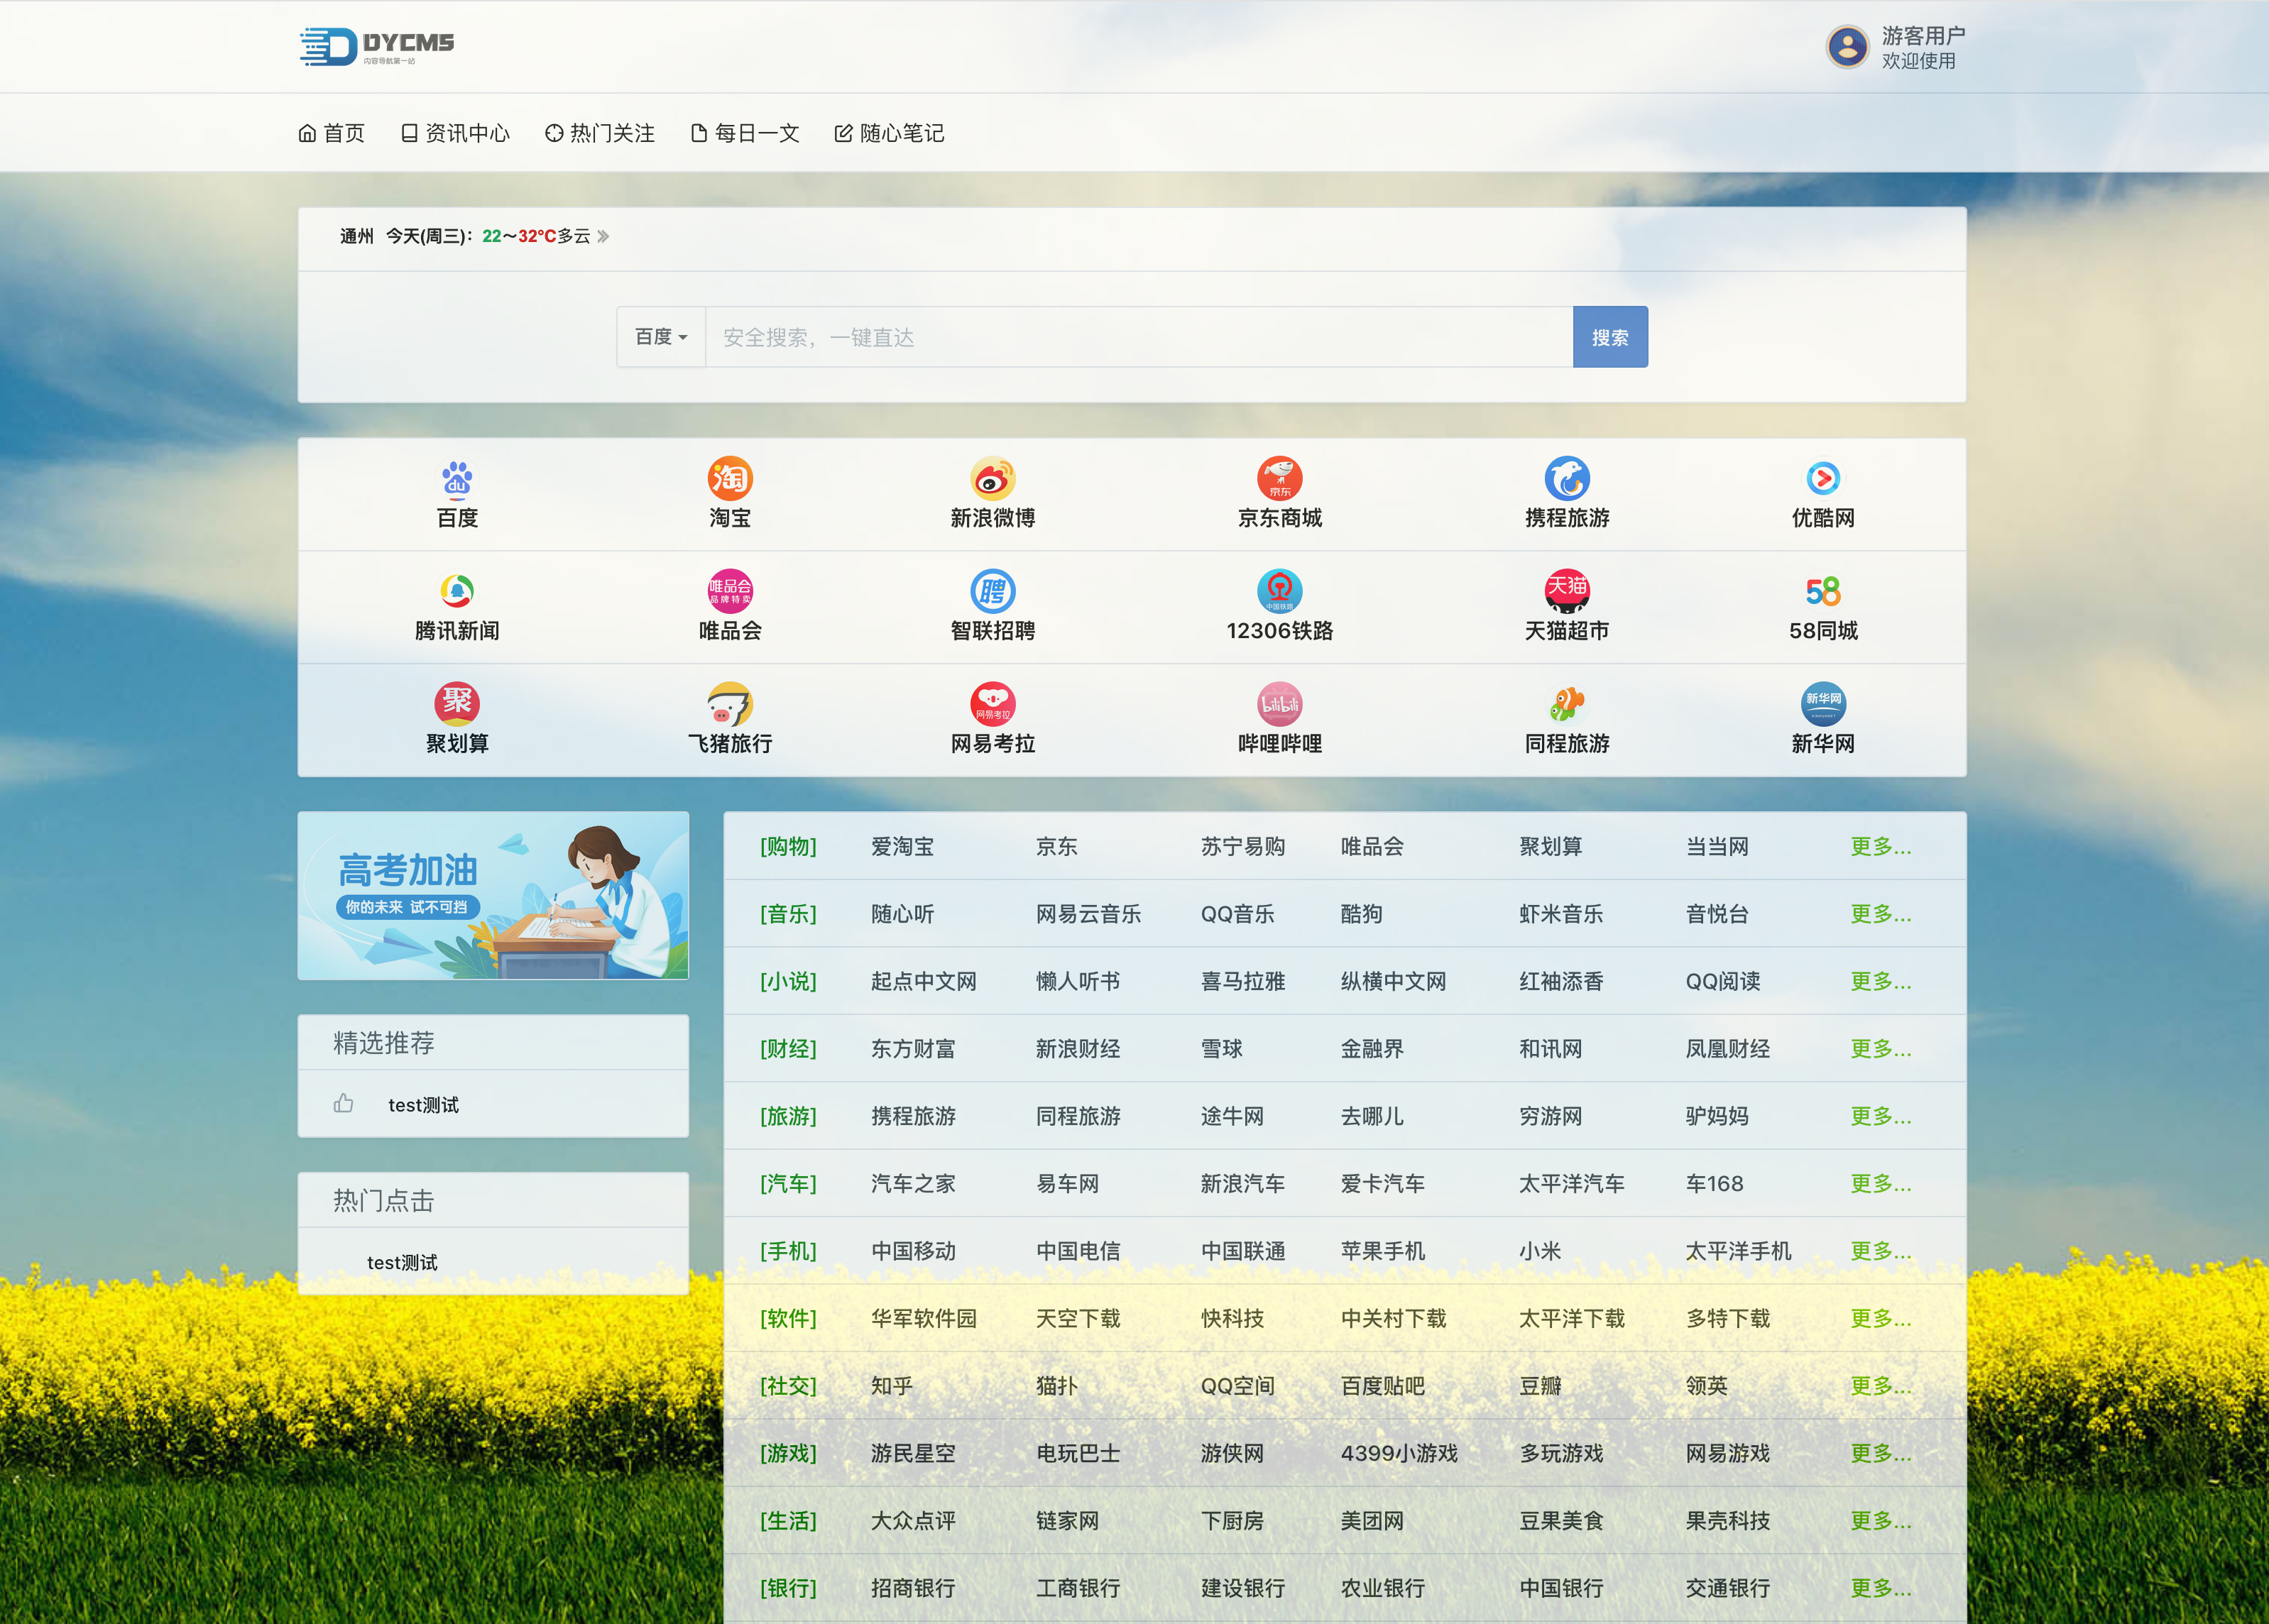Open the Taobao orange icon

coord(730,479)
